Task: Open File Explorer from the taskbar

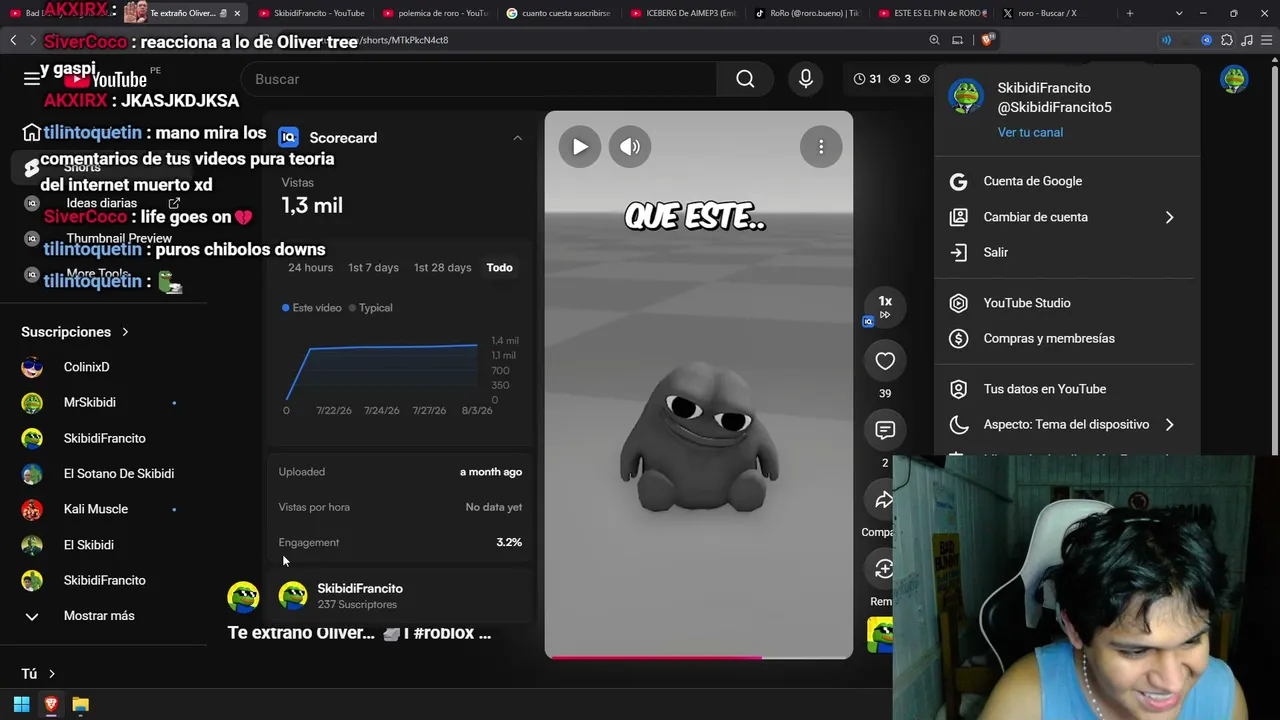Action: tap(80, 704)
